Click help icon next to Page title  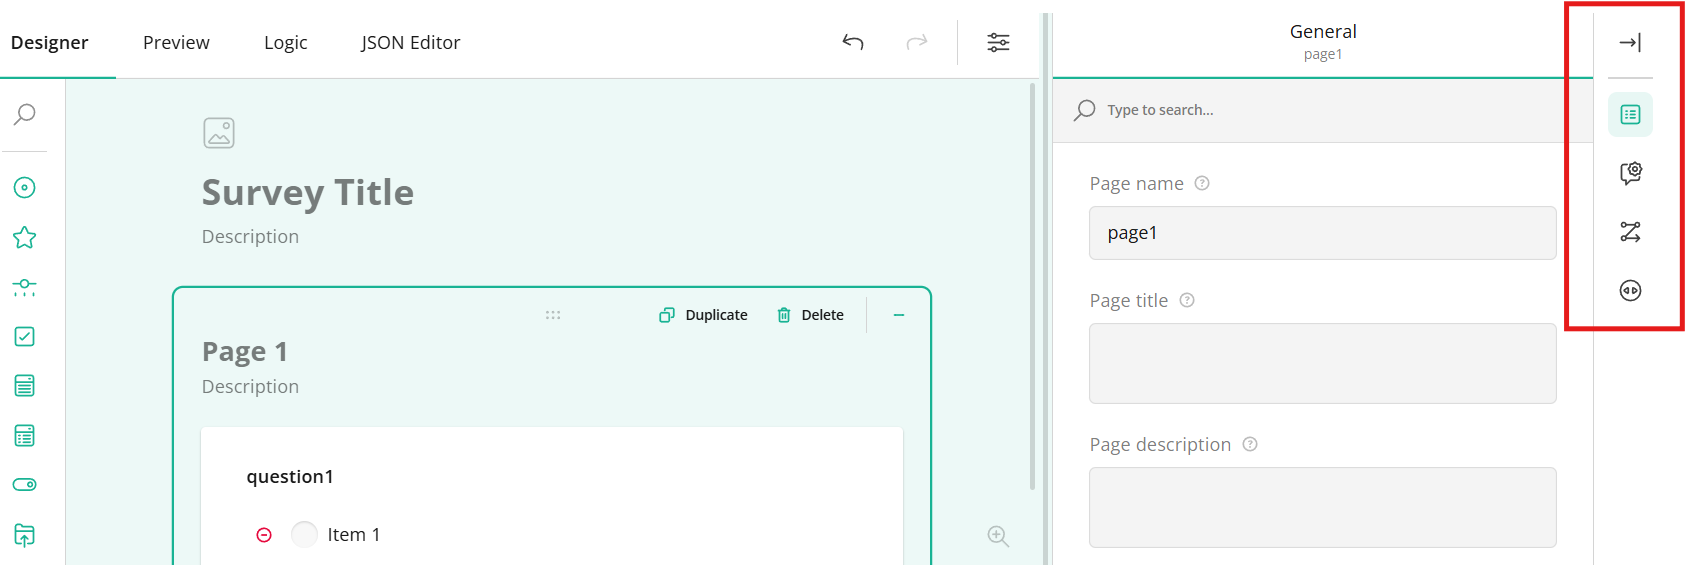point(1187,300)
